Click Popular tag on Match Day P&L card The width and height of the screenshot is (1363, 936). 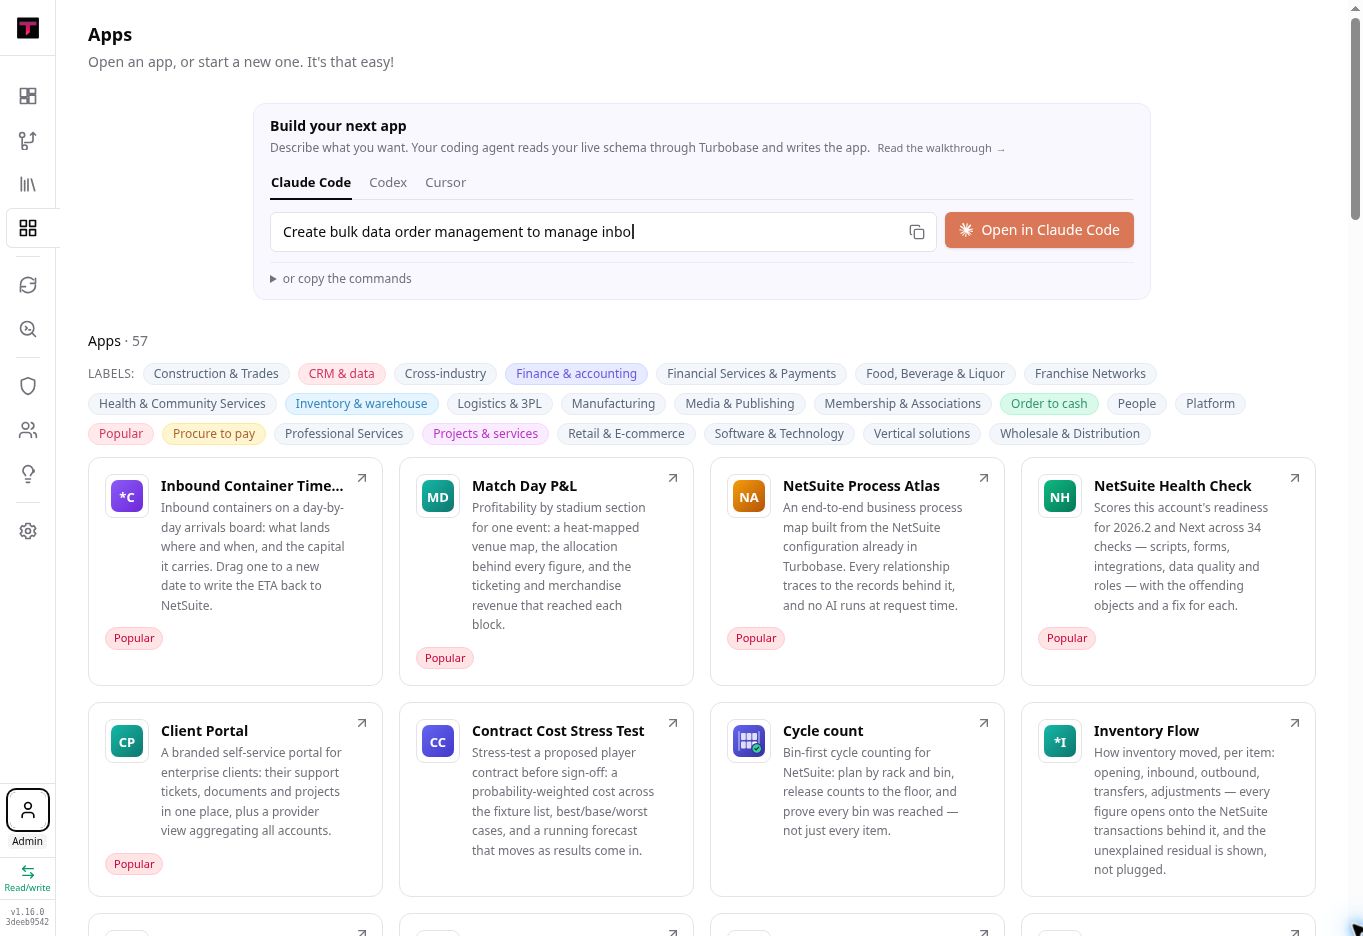pyautogui.click(x=445, y=658)
